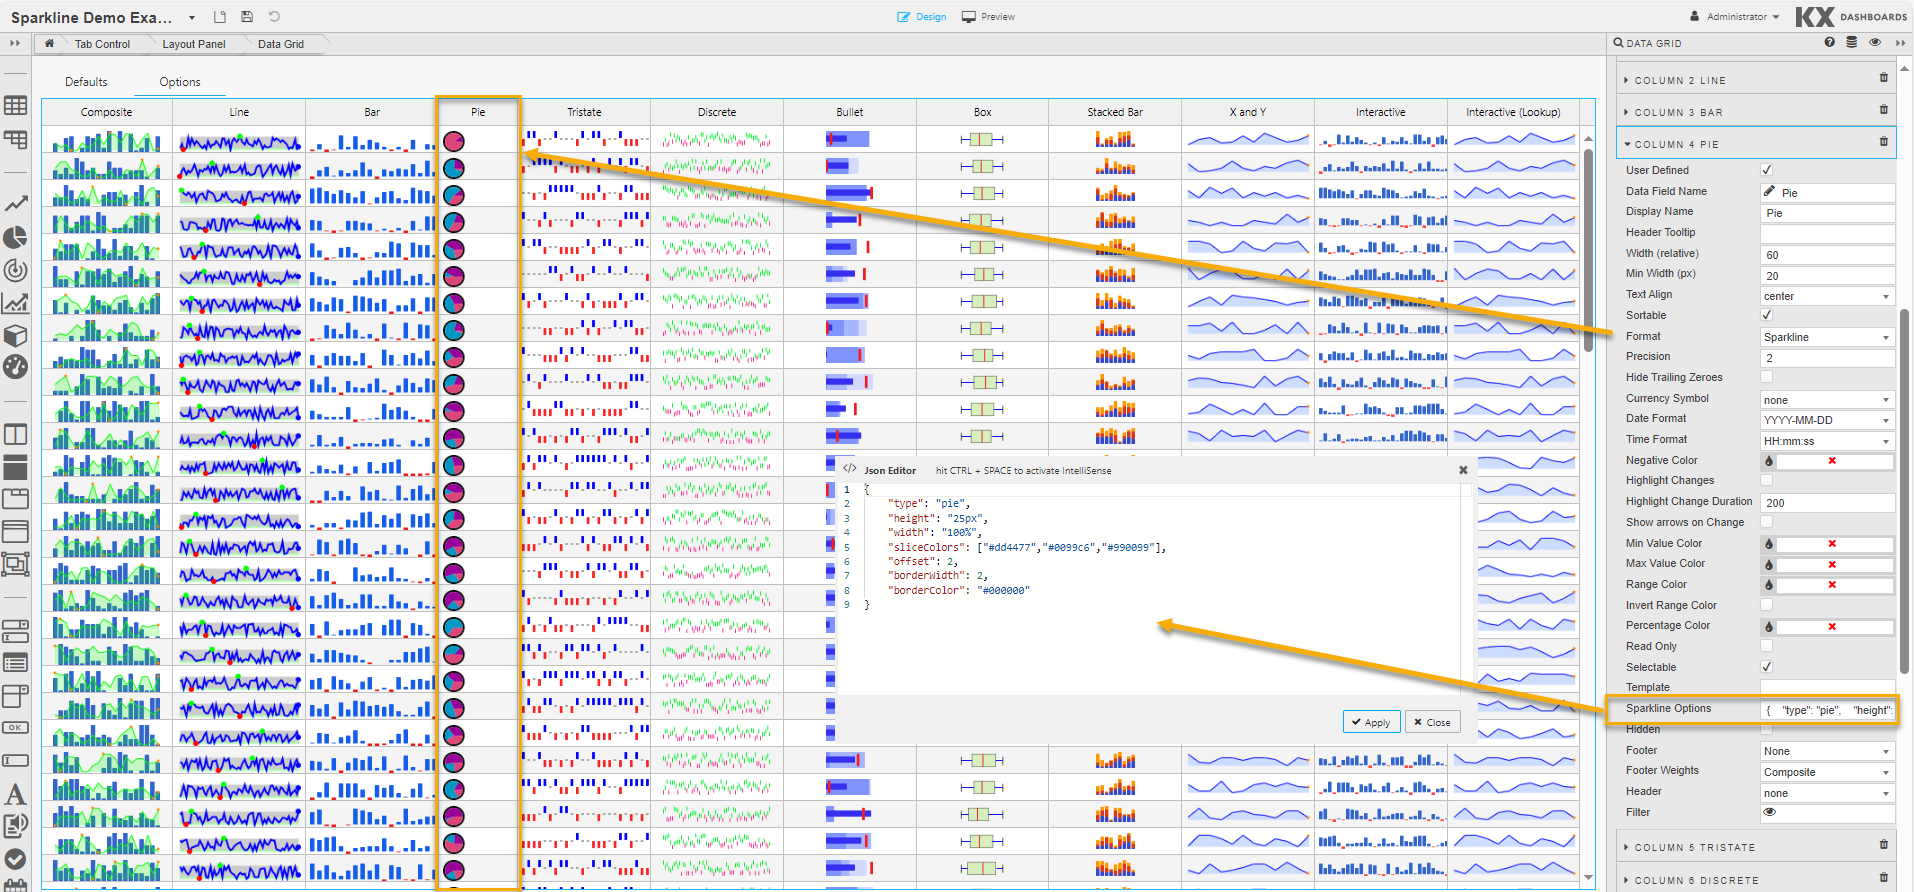
Task: Expand the Column 3 Bar section
Action: [1679, 113]
